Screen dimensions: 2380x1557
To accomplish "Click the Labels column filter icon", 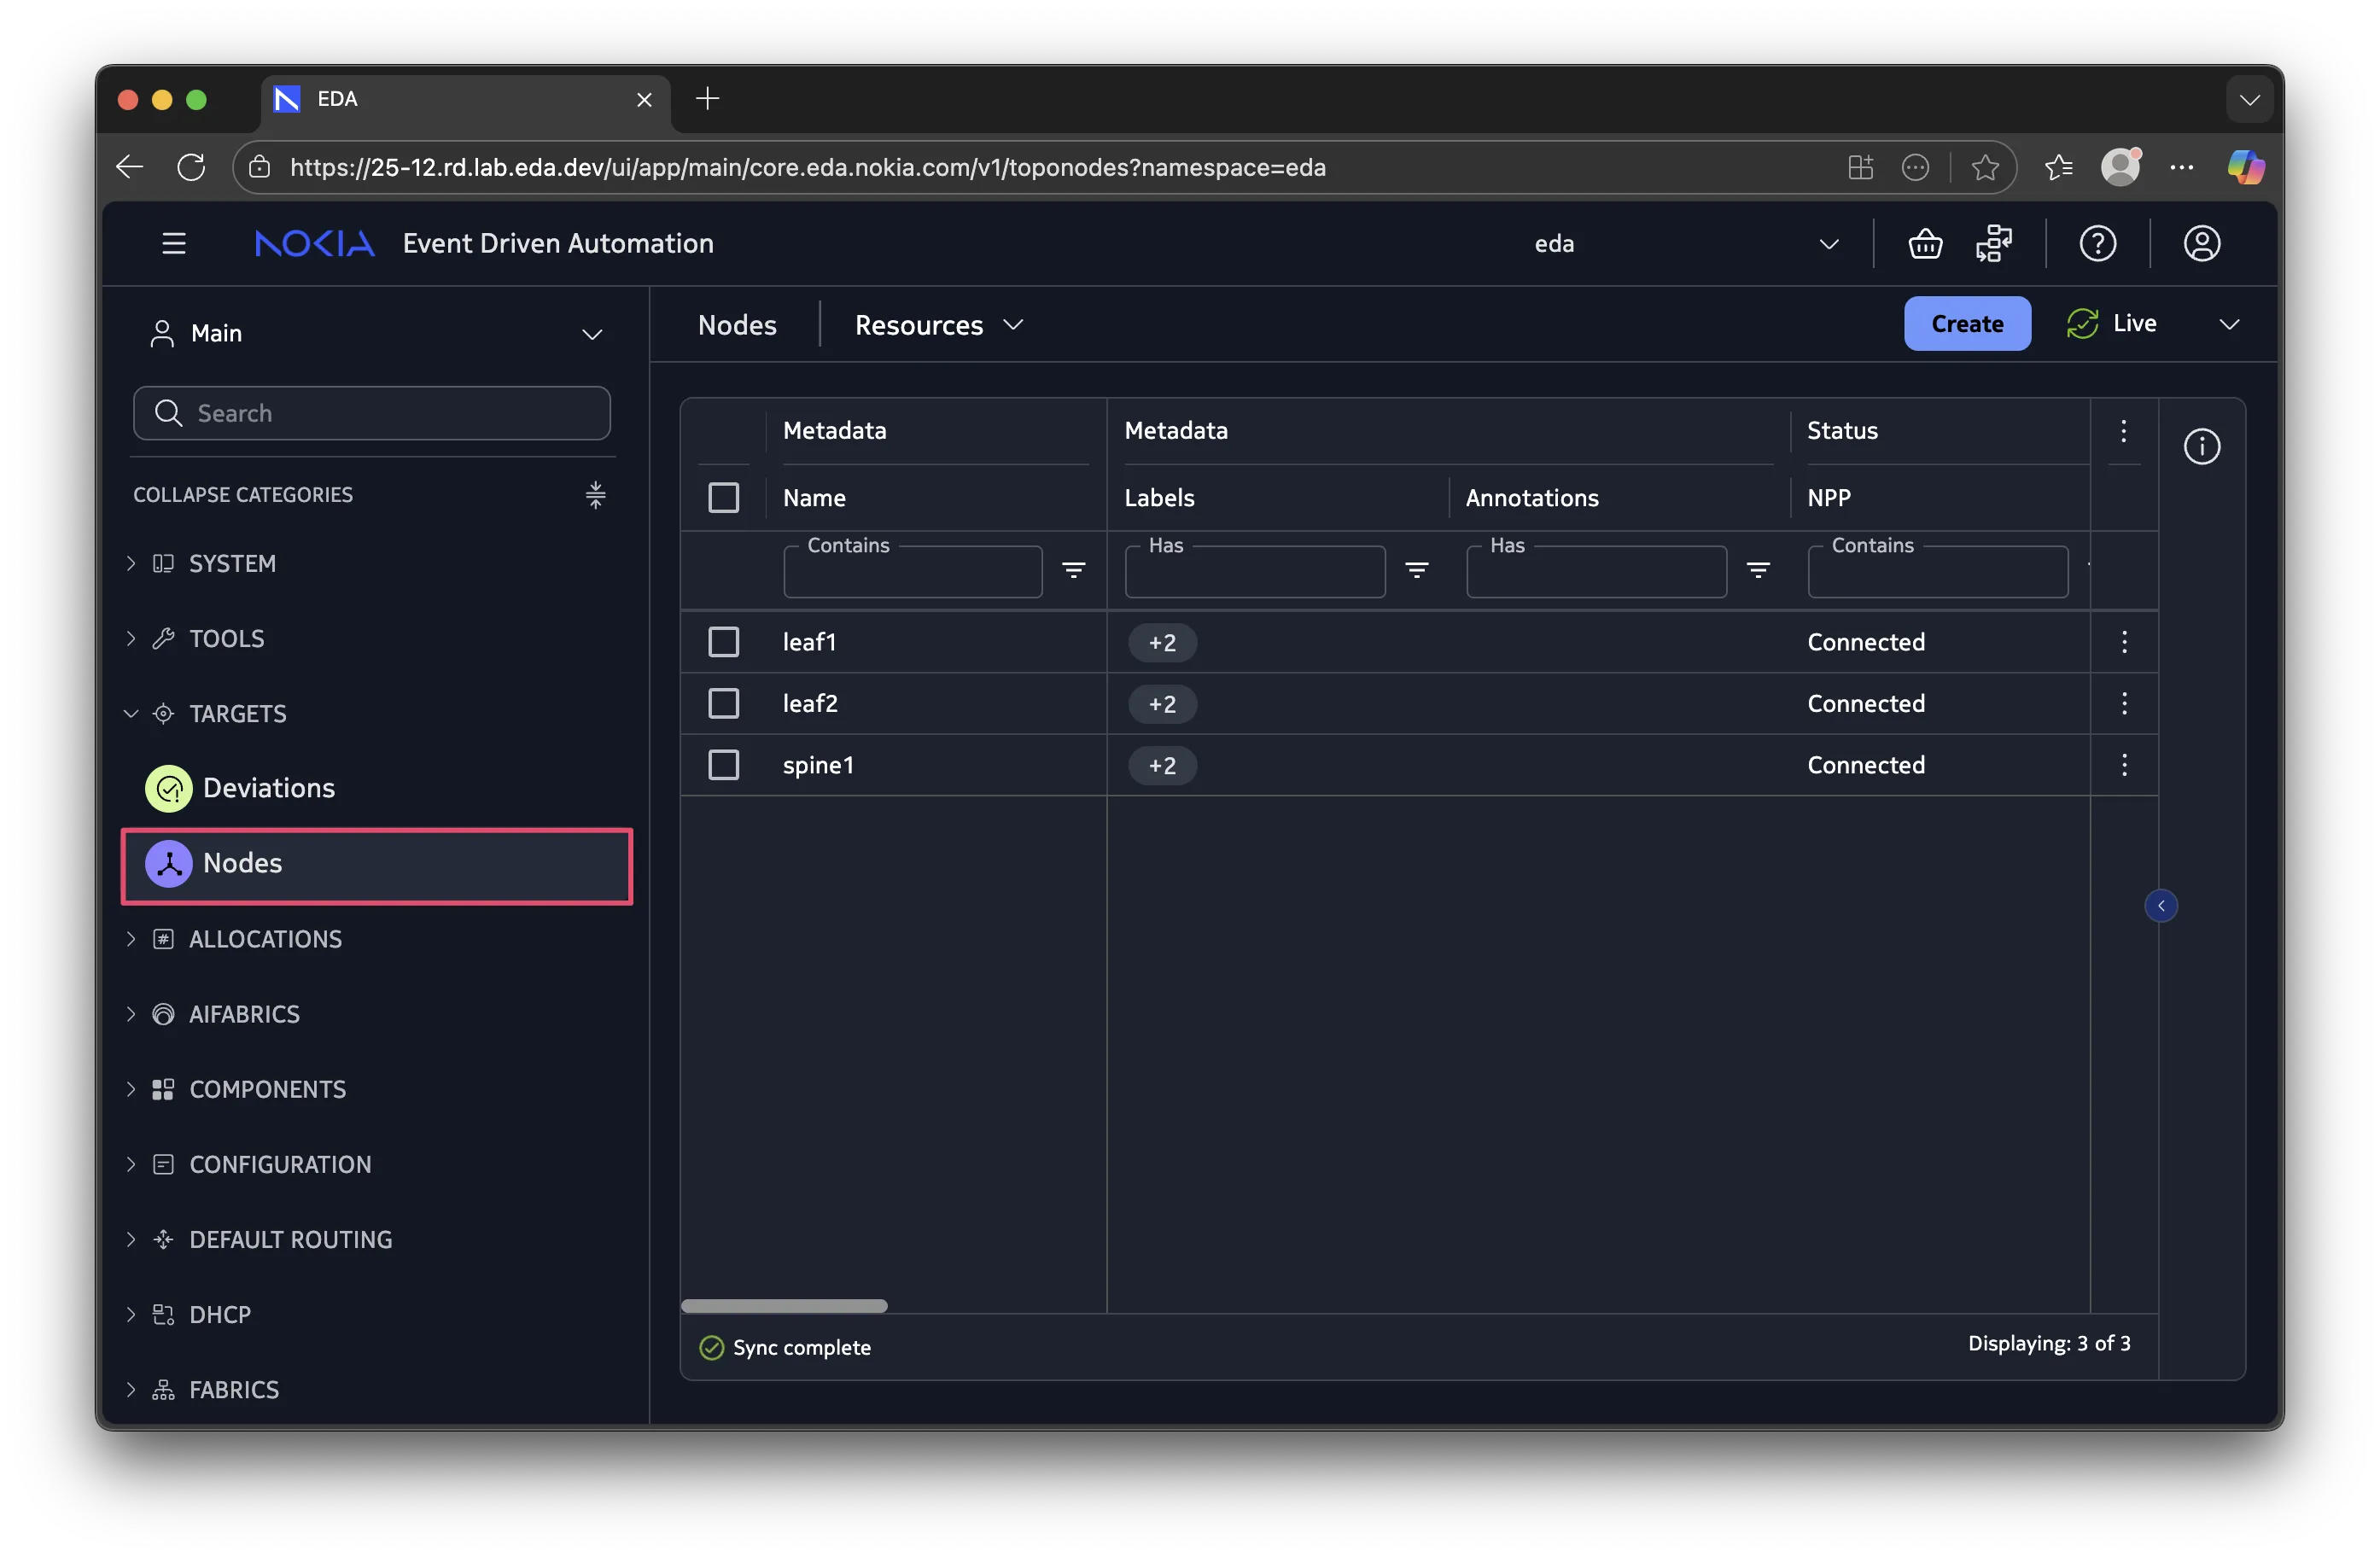I will pyautogui.click(x=1416, y=570).
